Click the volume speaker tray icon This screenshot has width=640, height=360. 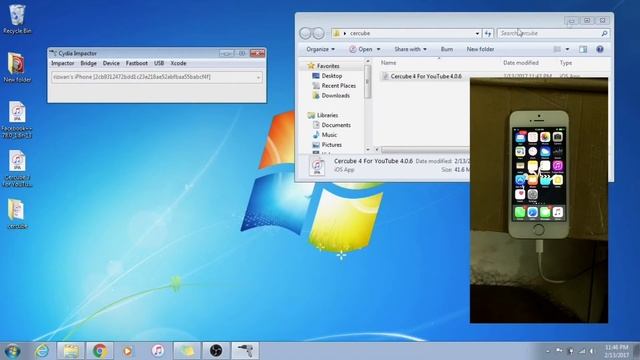[592, 351]
